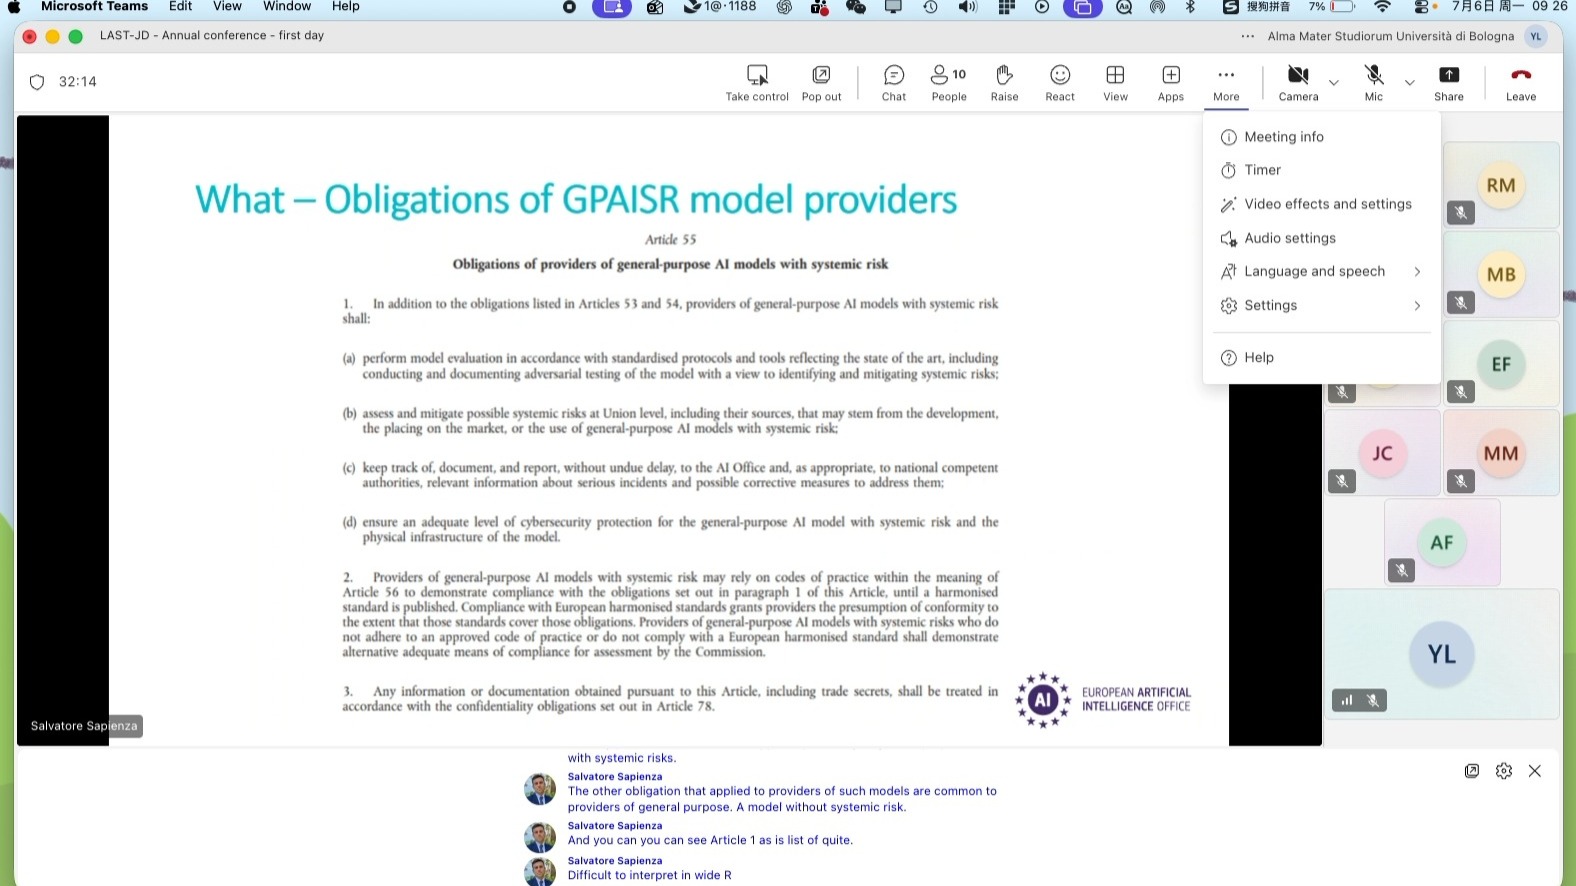Image resolution: width=1576 pixels, height=886 pixels.
Task: Expand Camera device options arrow
Action: coord(1333,83)
